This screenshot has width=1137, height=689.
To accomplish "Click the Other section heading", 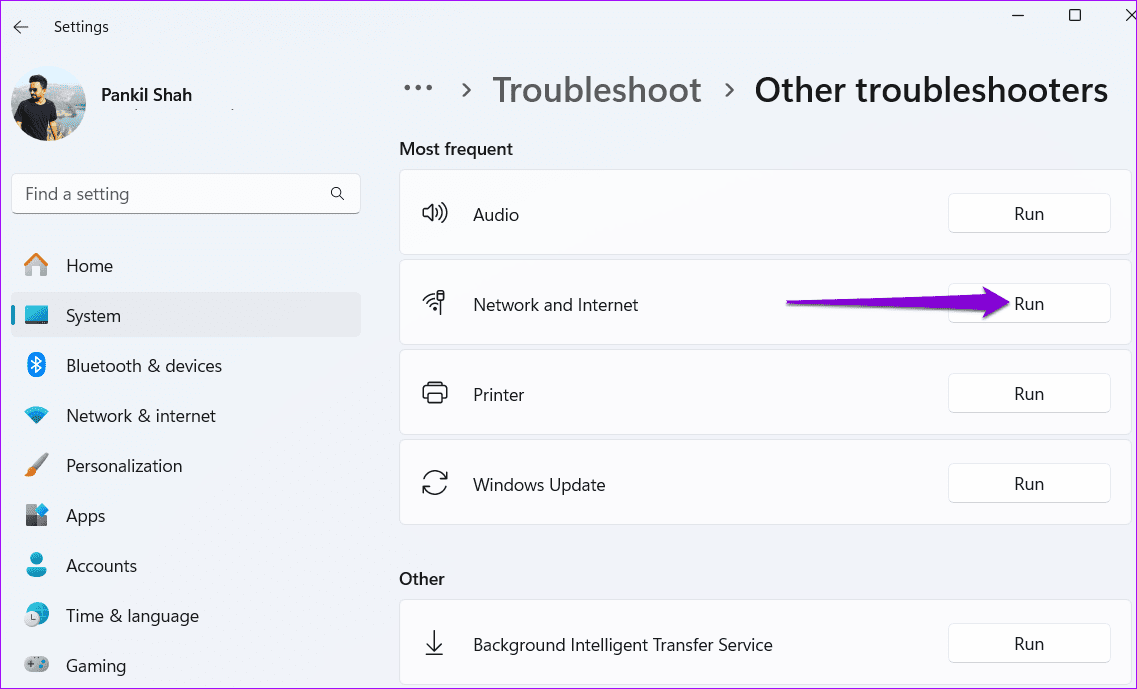I will click(x=421, y=579).
